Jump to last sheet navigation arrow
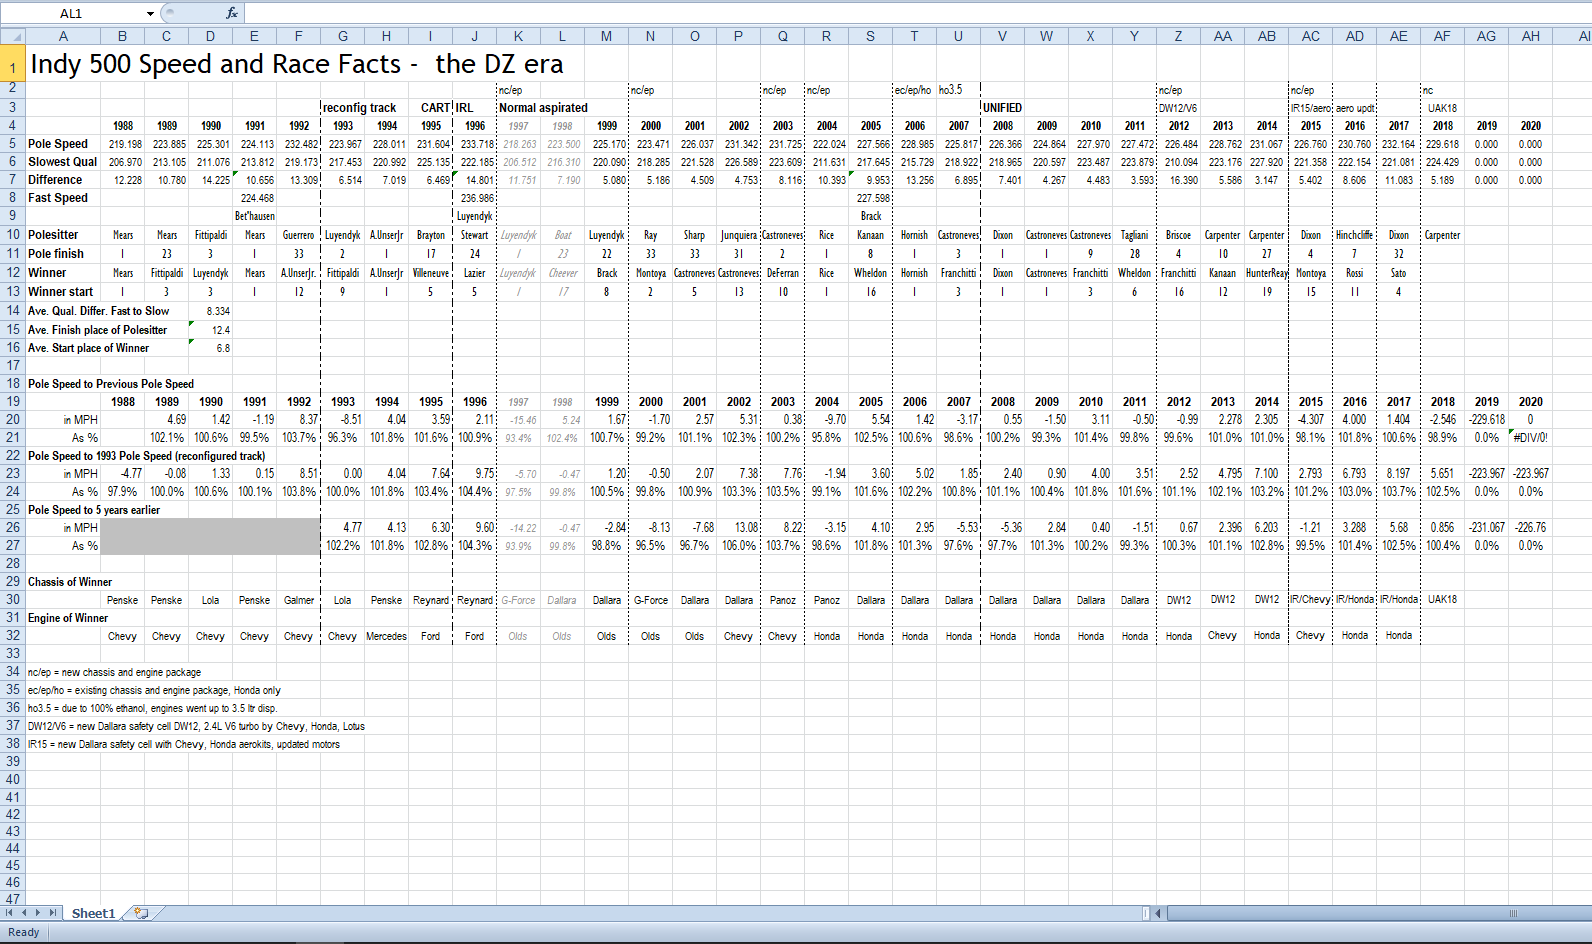Image resolution: width=1592 pixels, height=944 pixels. 52,913
